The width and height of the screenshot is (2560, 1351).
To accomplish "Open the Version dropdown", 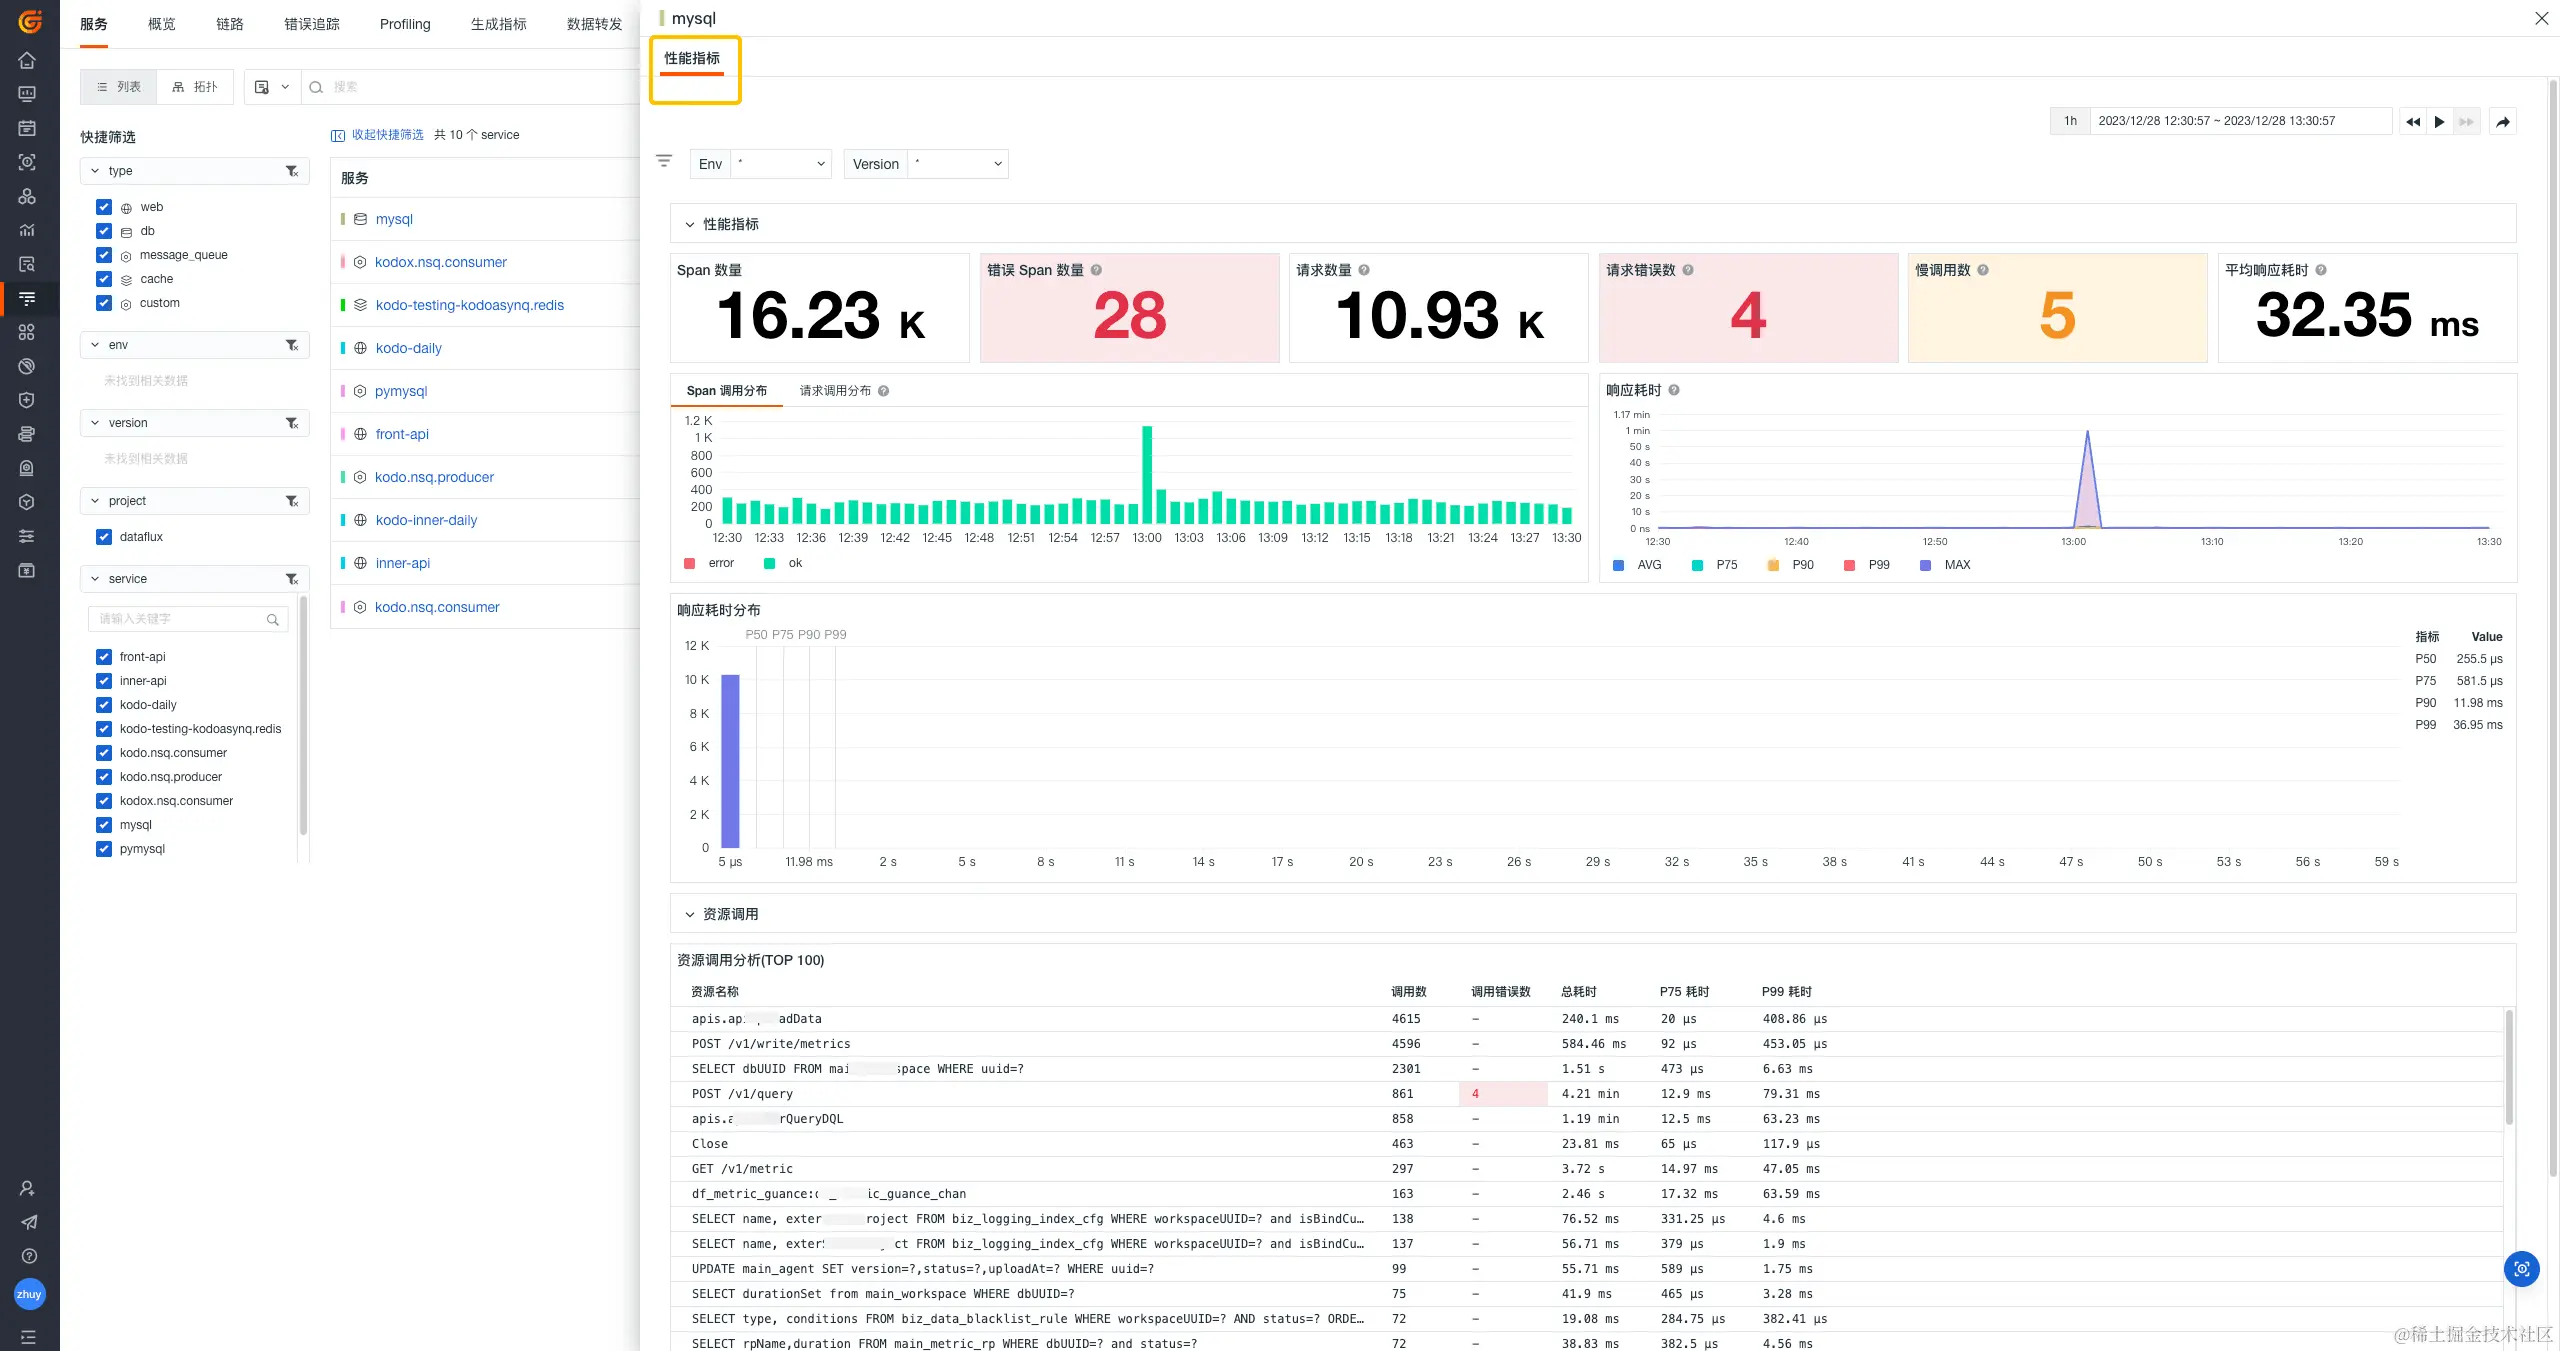I will click(x=958, y=164).
